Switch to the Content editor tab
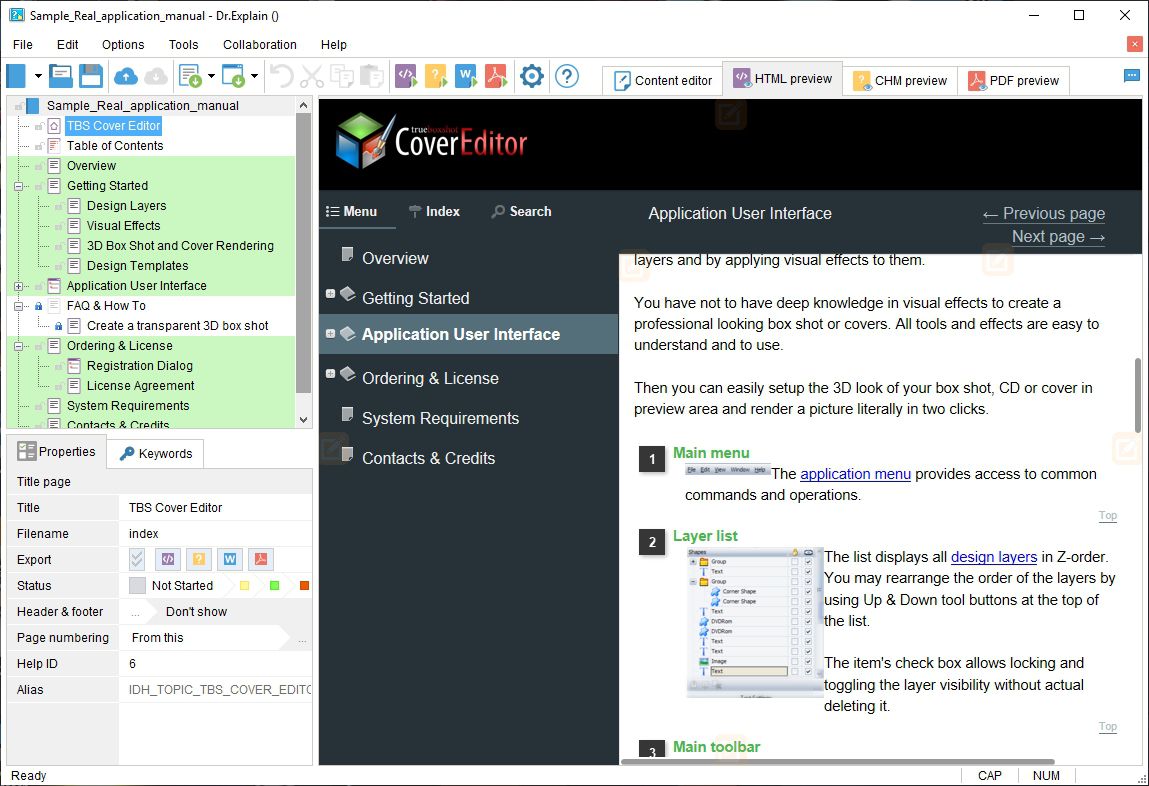 click(662, 81)
